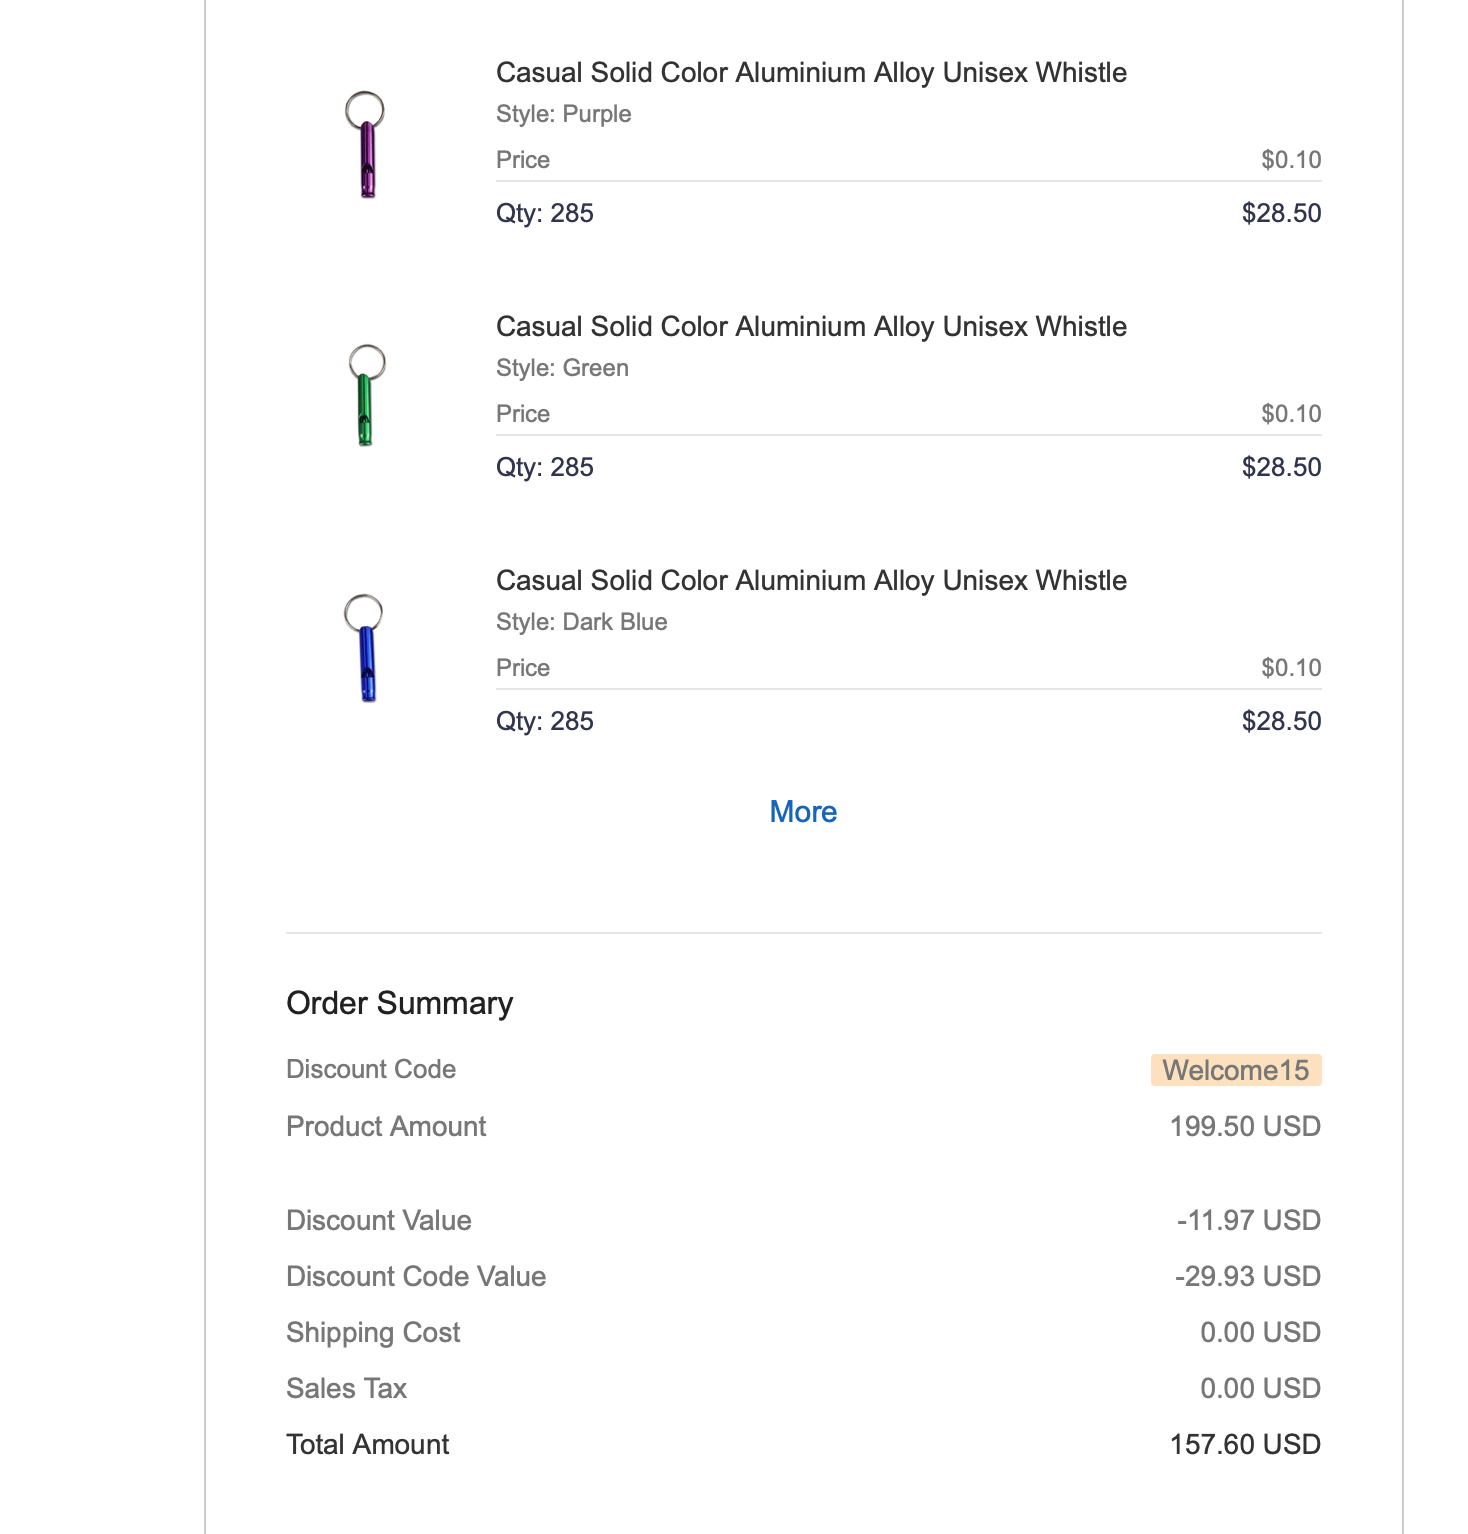Click the green whistle product image

pos(366,396)
